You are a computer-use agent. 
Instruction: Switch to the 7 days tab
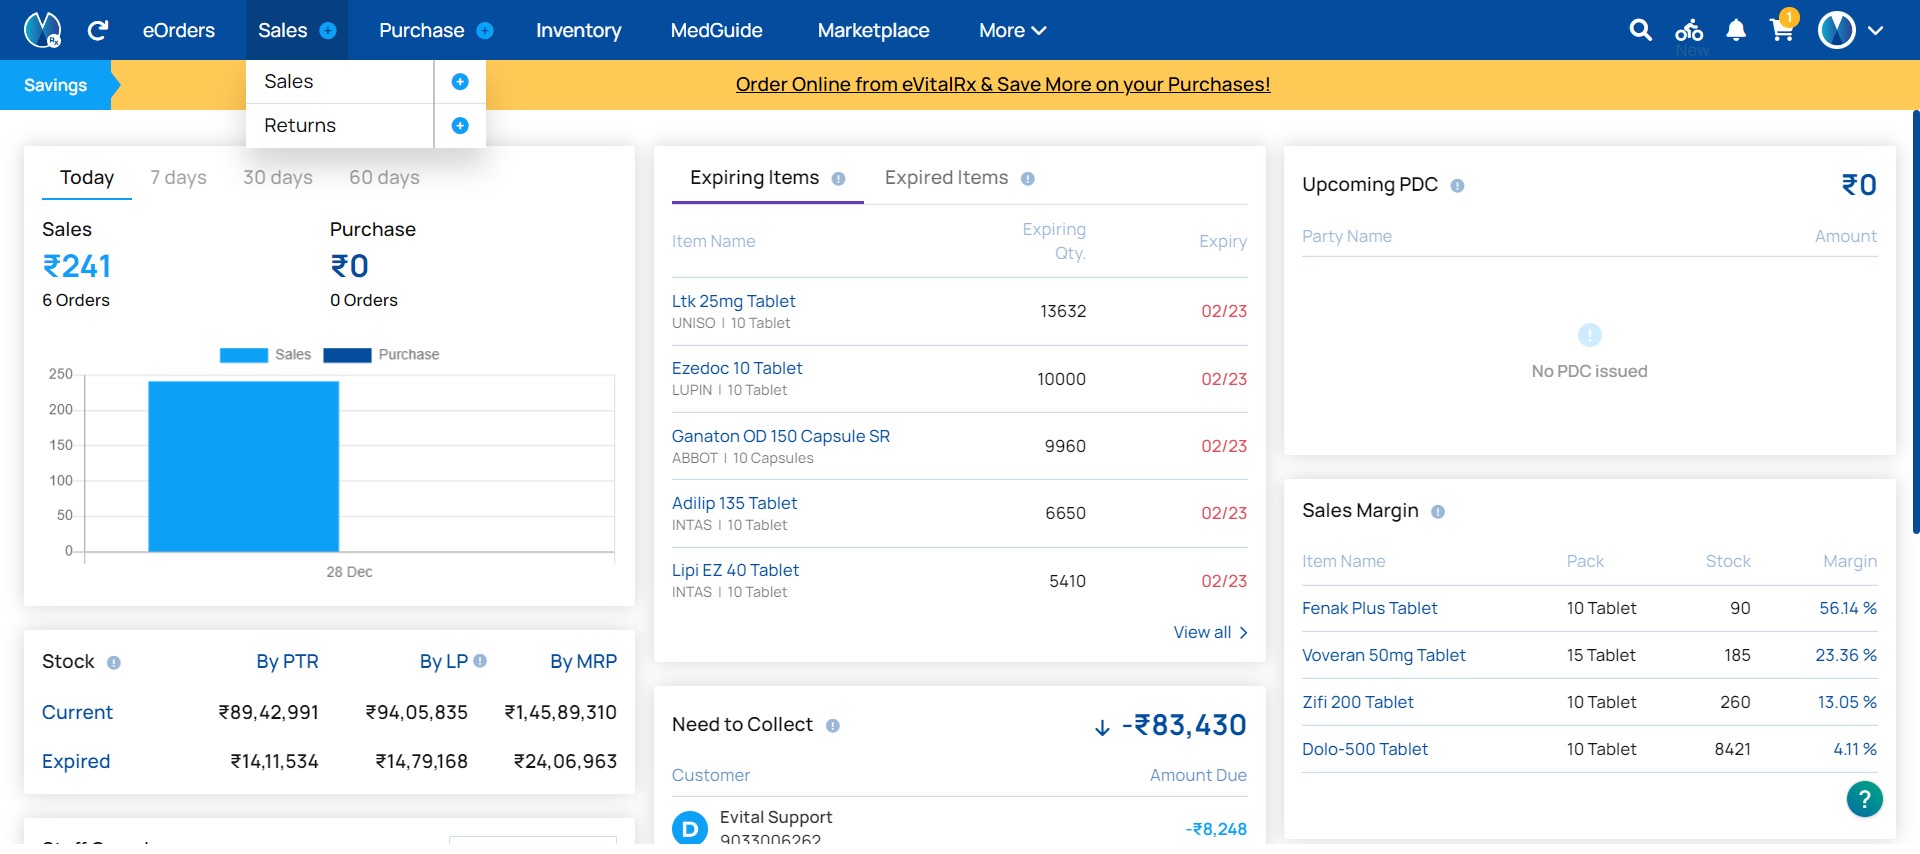pyautogui.click(x=178, y=178)
